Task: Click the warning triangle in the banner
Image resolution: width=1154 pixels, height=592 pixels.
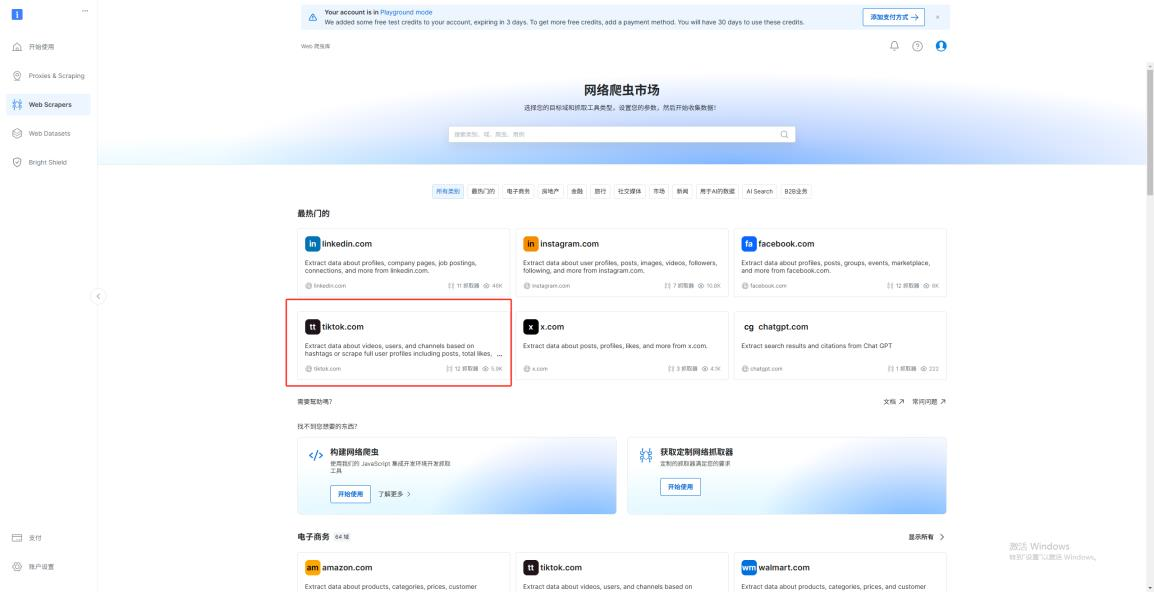Action: [x=313, y=17]
